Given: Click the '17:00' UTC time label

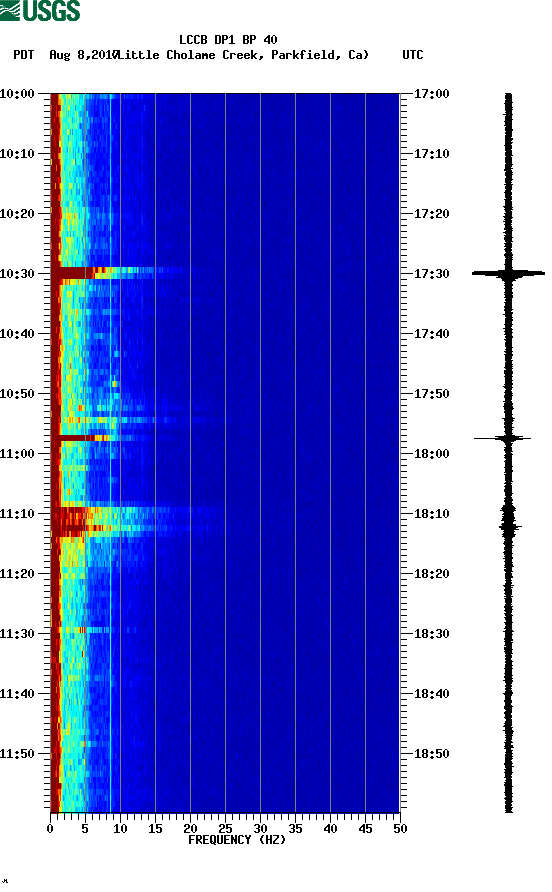Looking at the screenshot, I should (431, 94).
